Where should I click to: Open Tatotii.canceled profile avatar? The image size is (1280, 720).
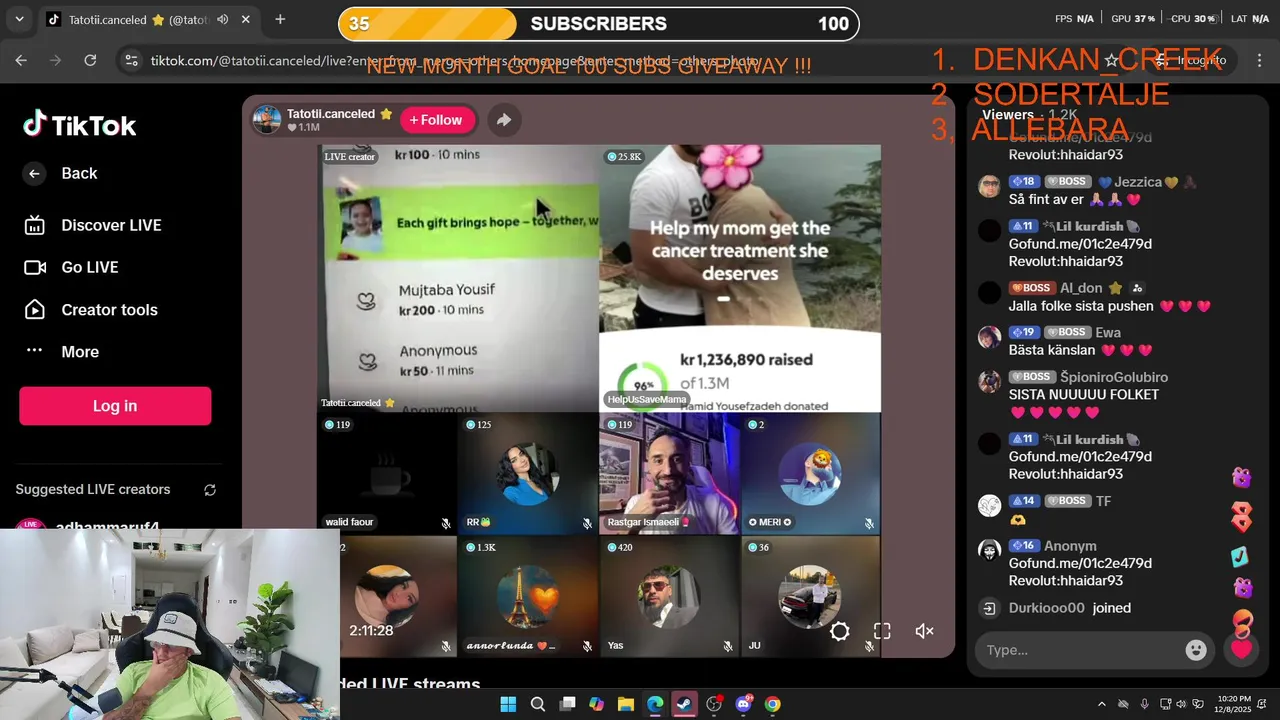tap(266, 120)
